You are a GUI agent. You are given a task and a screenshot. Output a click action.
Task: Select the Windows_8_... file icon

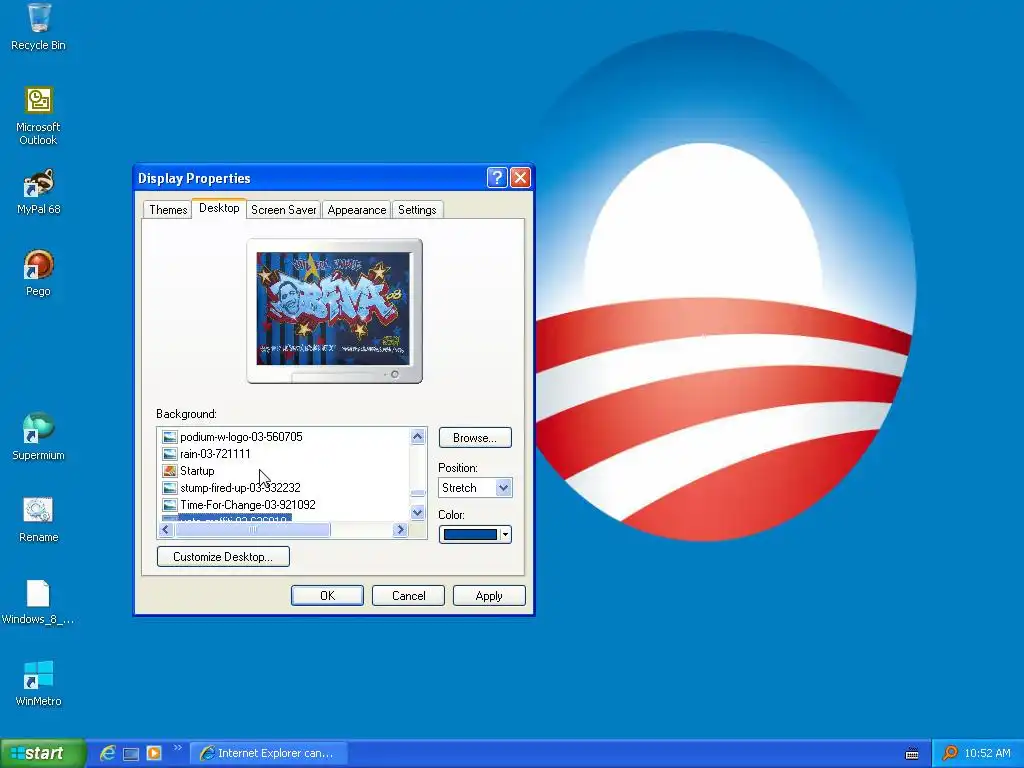tap(38, 601)
